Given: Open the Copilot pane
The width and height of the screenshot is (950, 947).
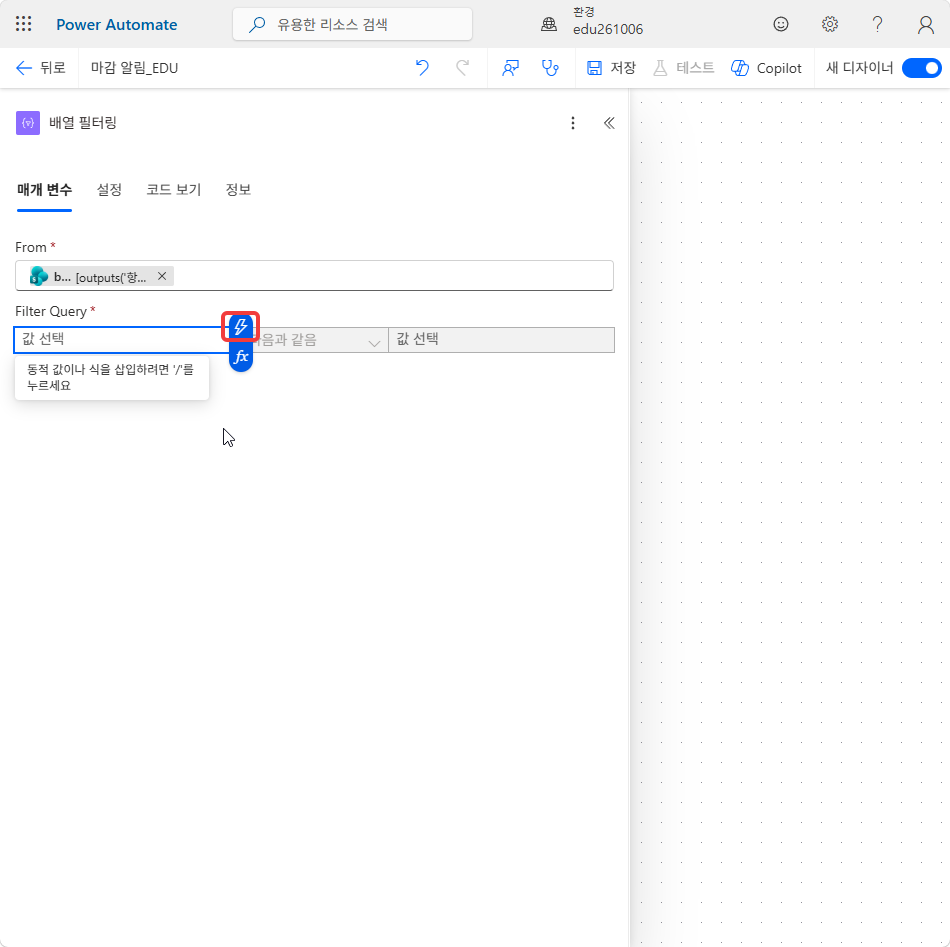Looking at the screenshot, I should point(766,68).
